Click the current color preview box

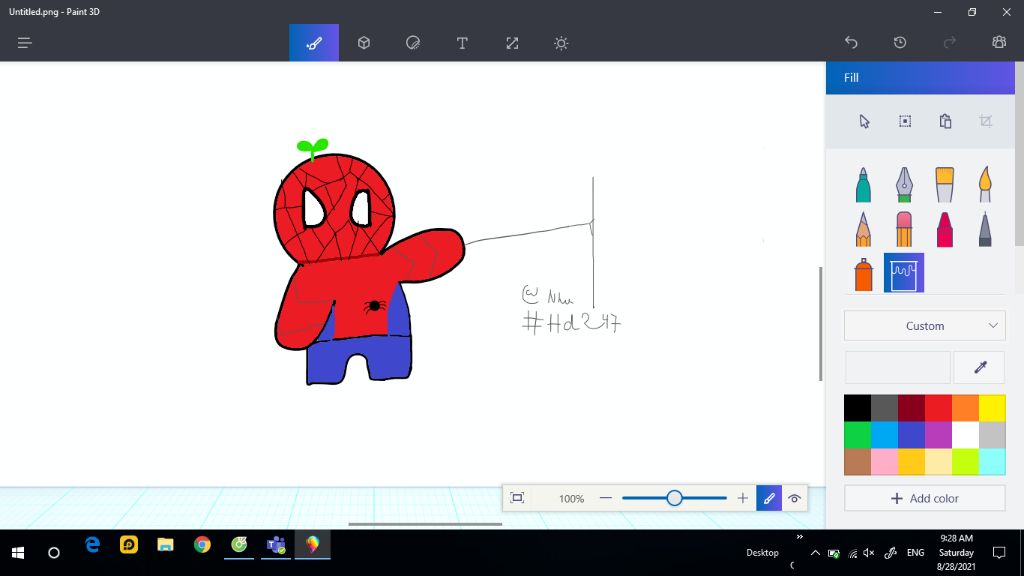click(x=898, y=368)
